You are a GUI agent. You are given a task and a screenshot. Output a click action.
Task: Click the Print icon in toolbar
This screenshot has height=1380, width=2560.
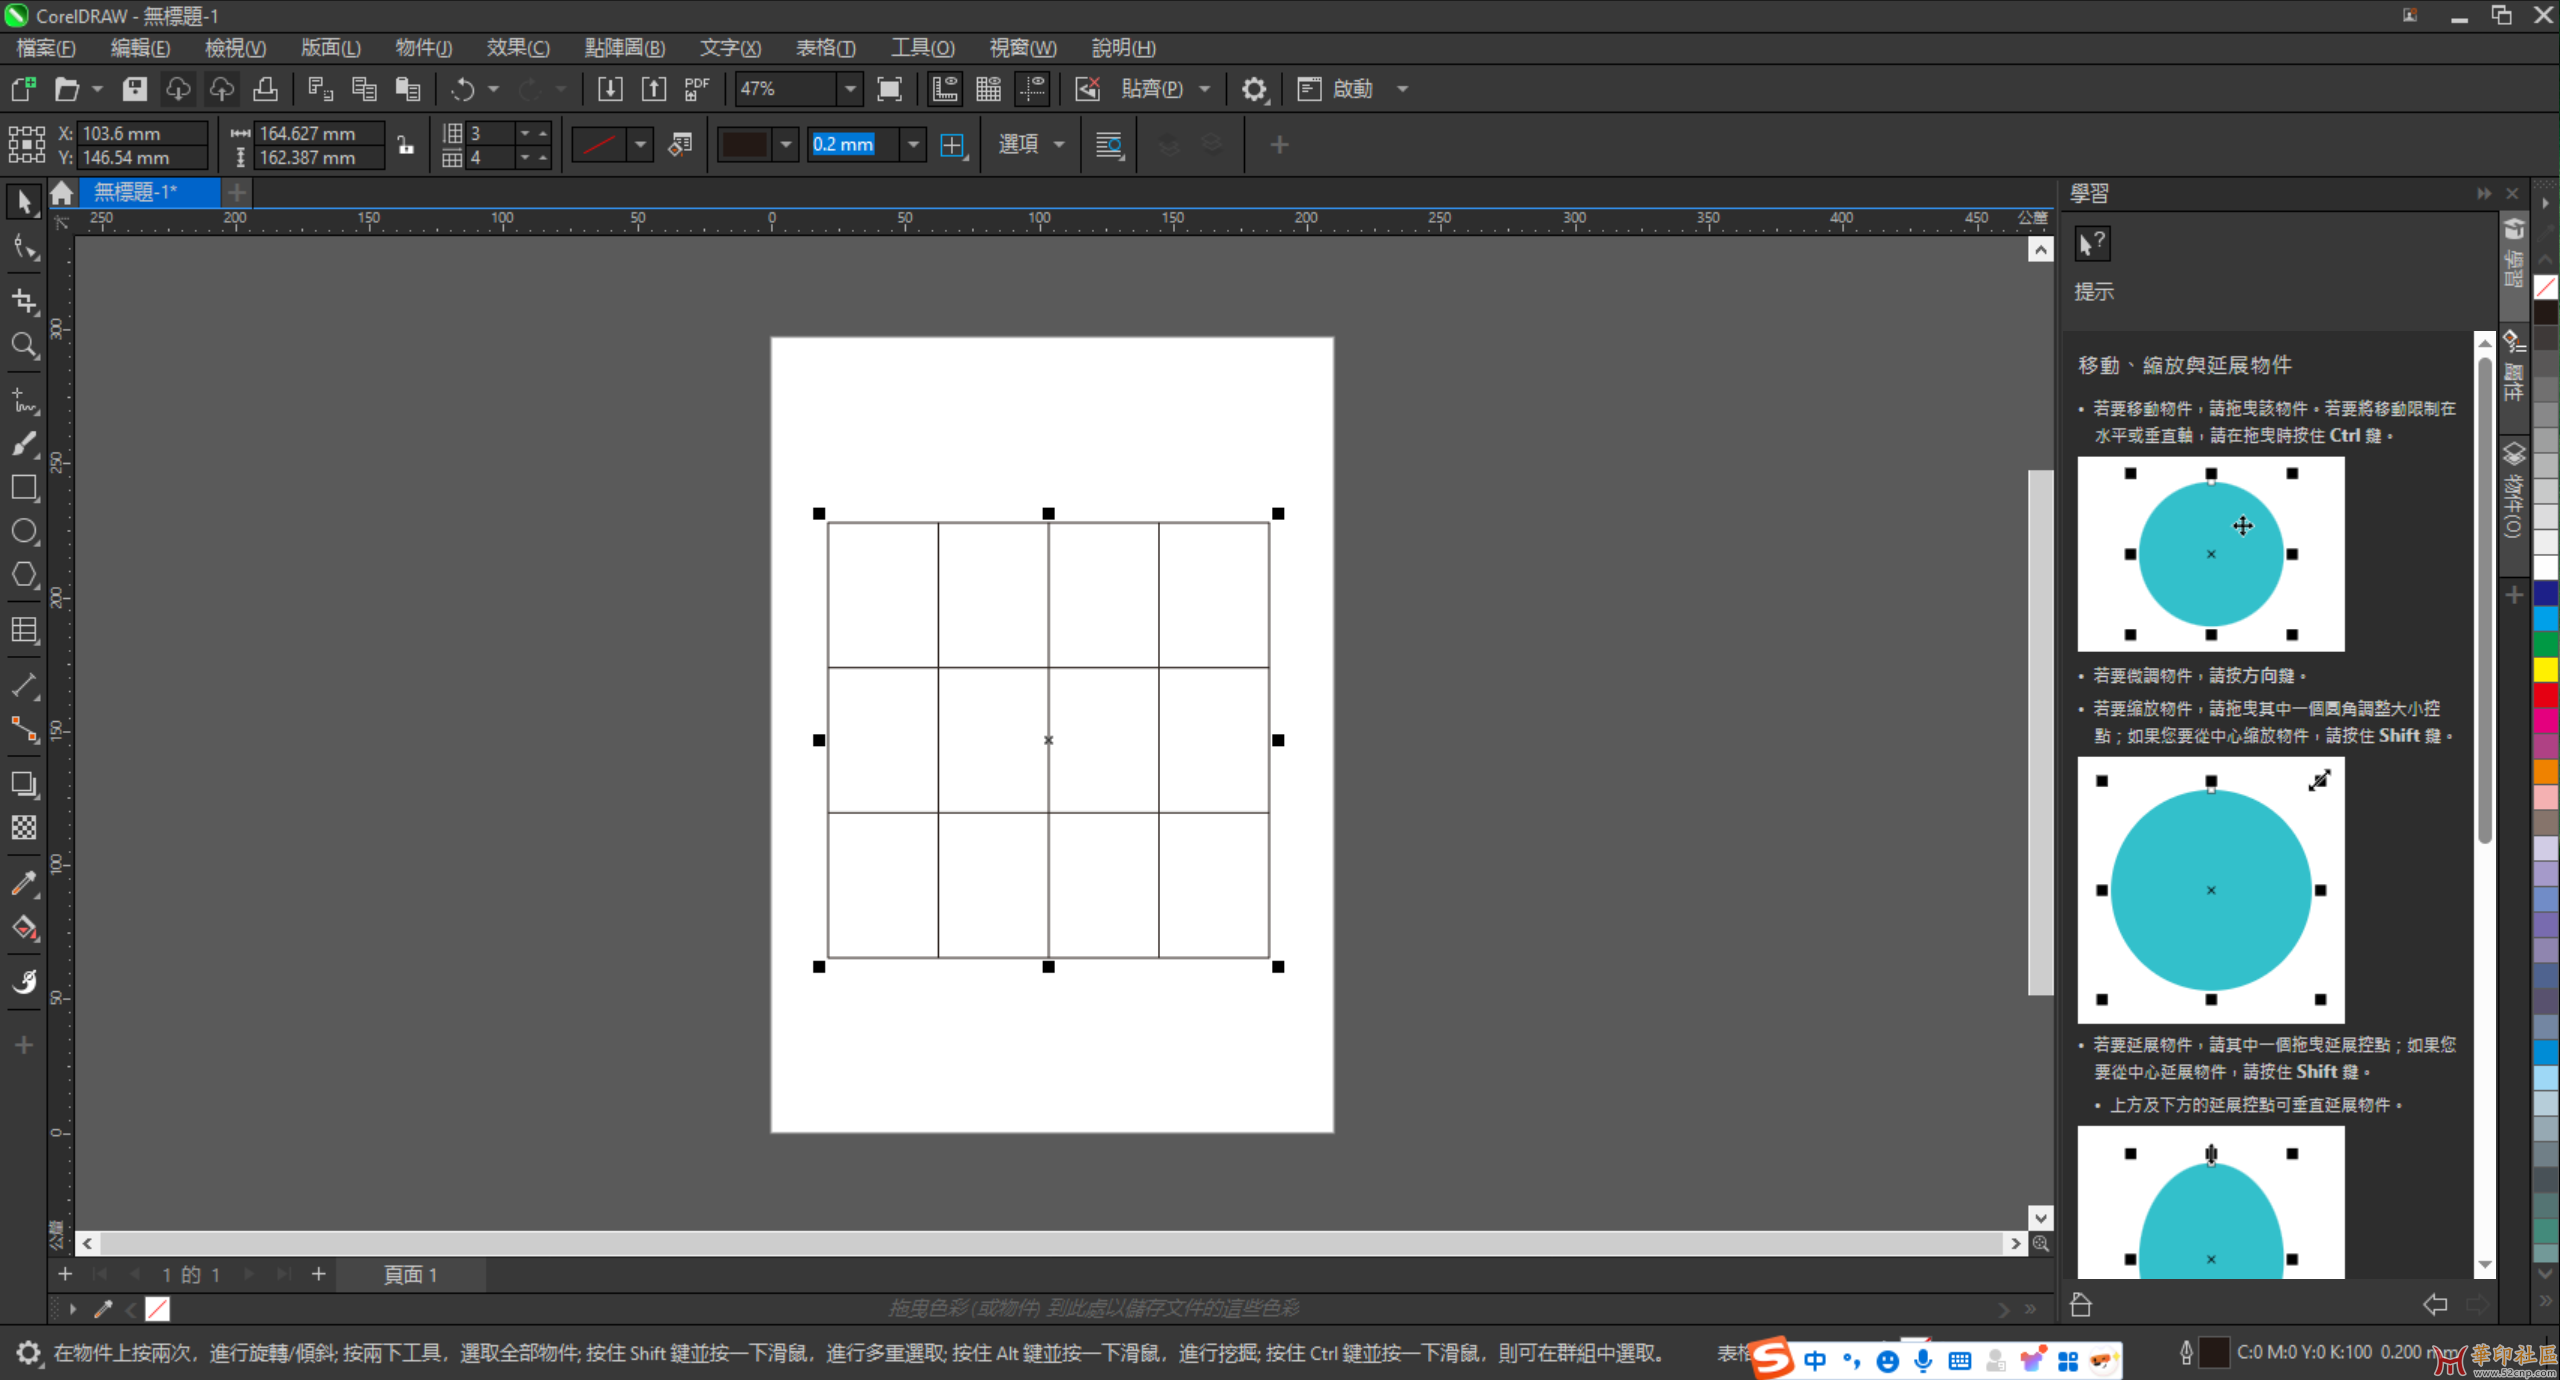265,89
